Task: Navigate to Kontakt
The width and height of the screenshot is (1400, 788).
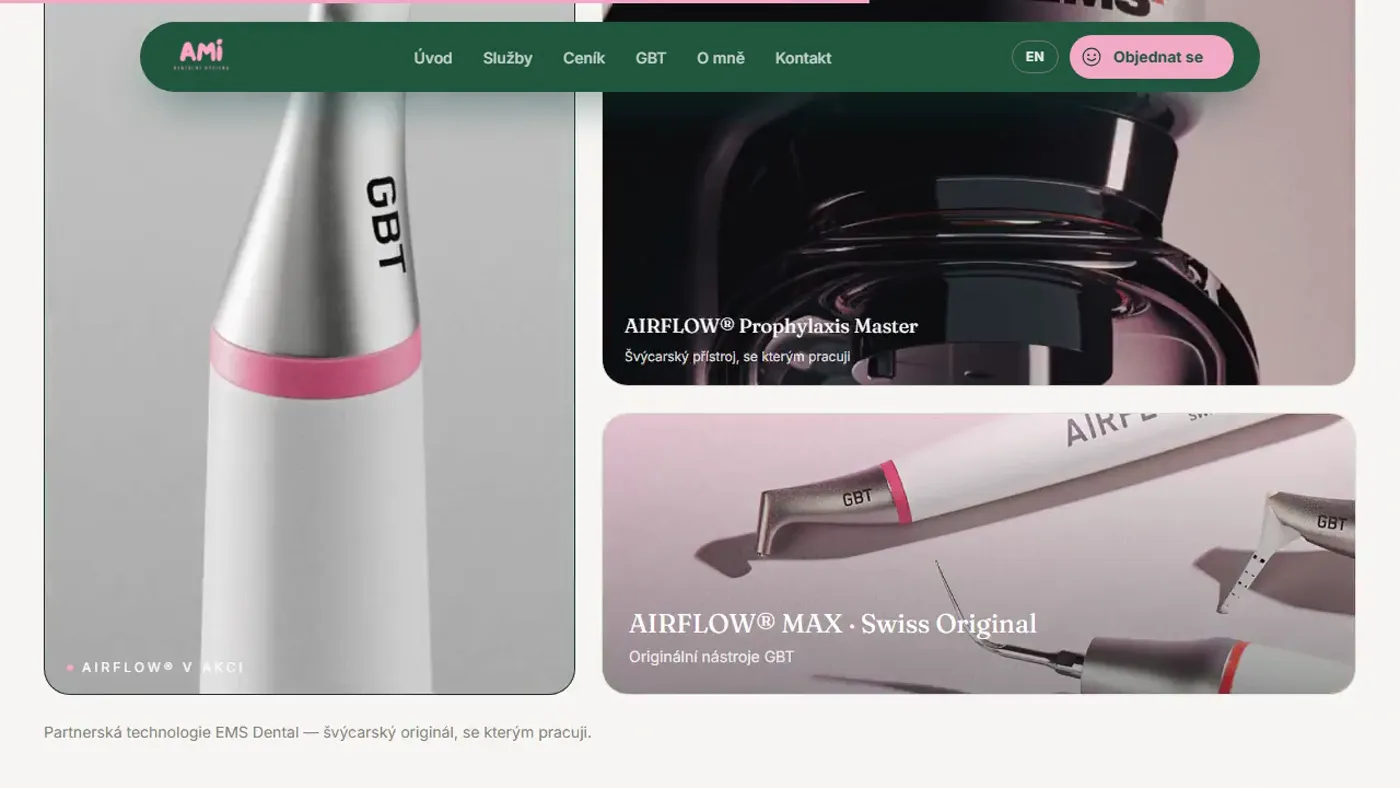Action: click(x=803, y=58)
